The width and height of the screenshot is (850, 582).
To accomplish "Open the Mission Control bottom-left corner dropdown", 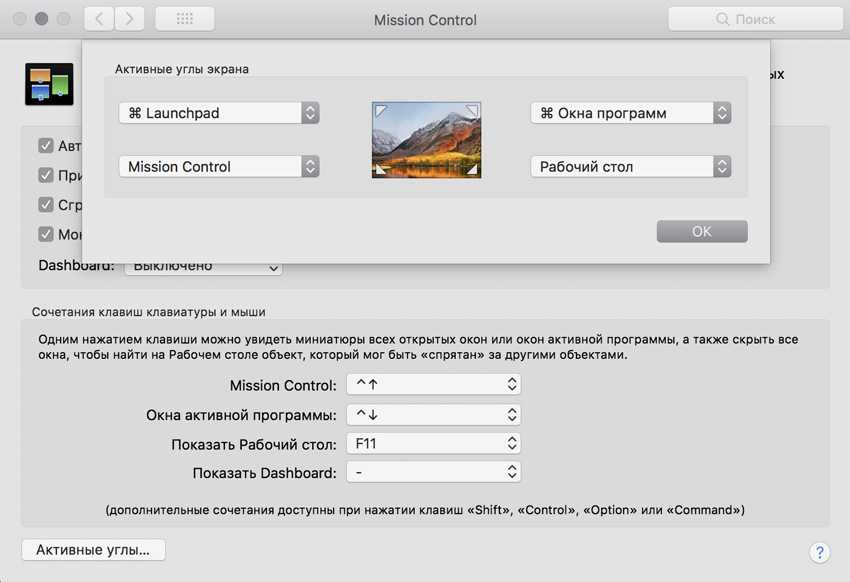I will 219,167.
